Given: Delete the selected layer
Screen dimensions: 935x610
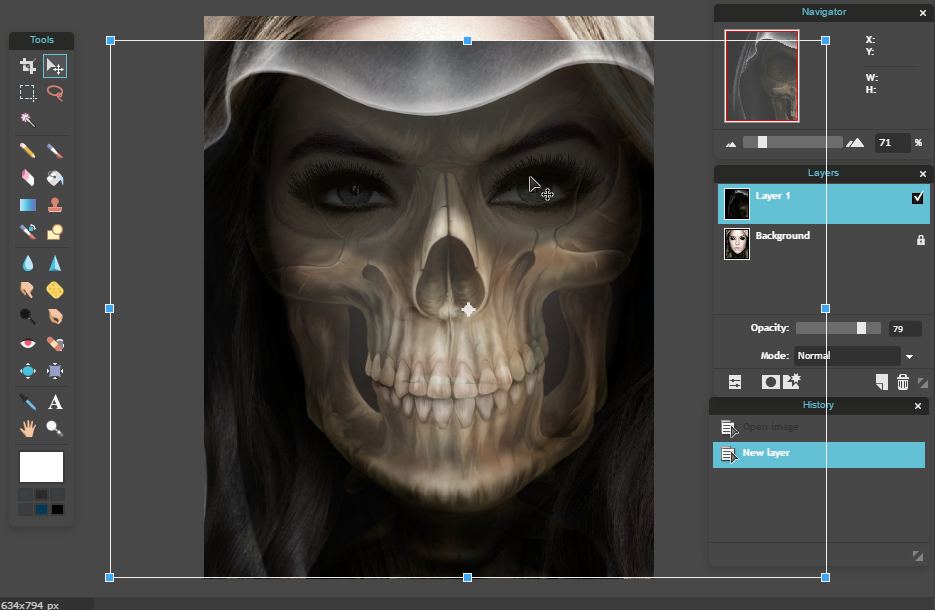Looking at the screenshot, I should click(903, 382).
